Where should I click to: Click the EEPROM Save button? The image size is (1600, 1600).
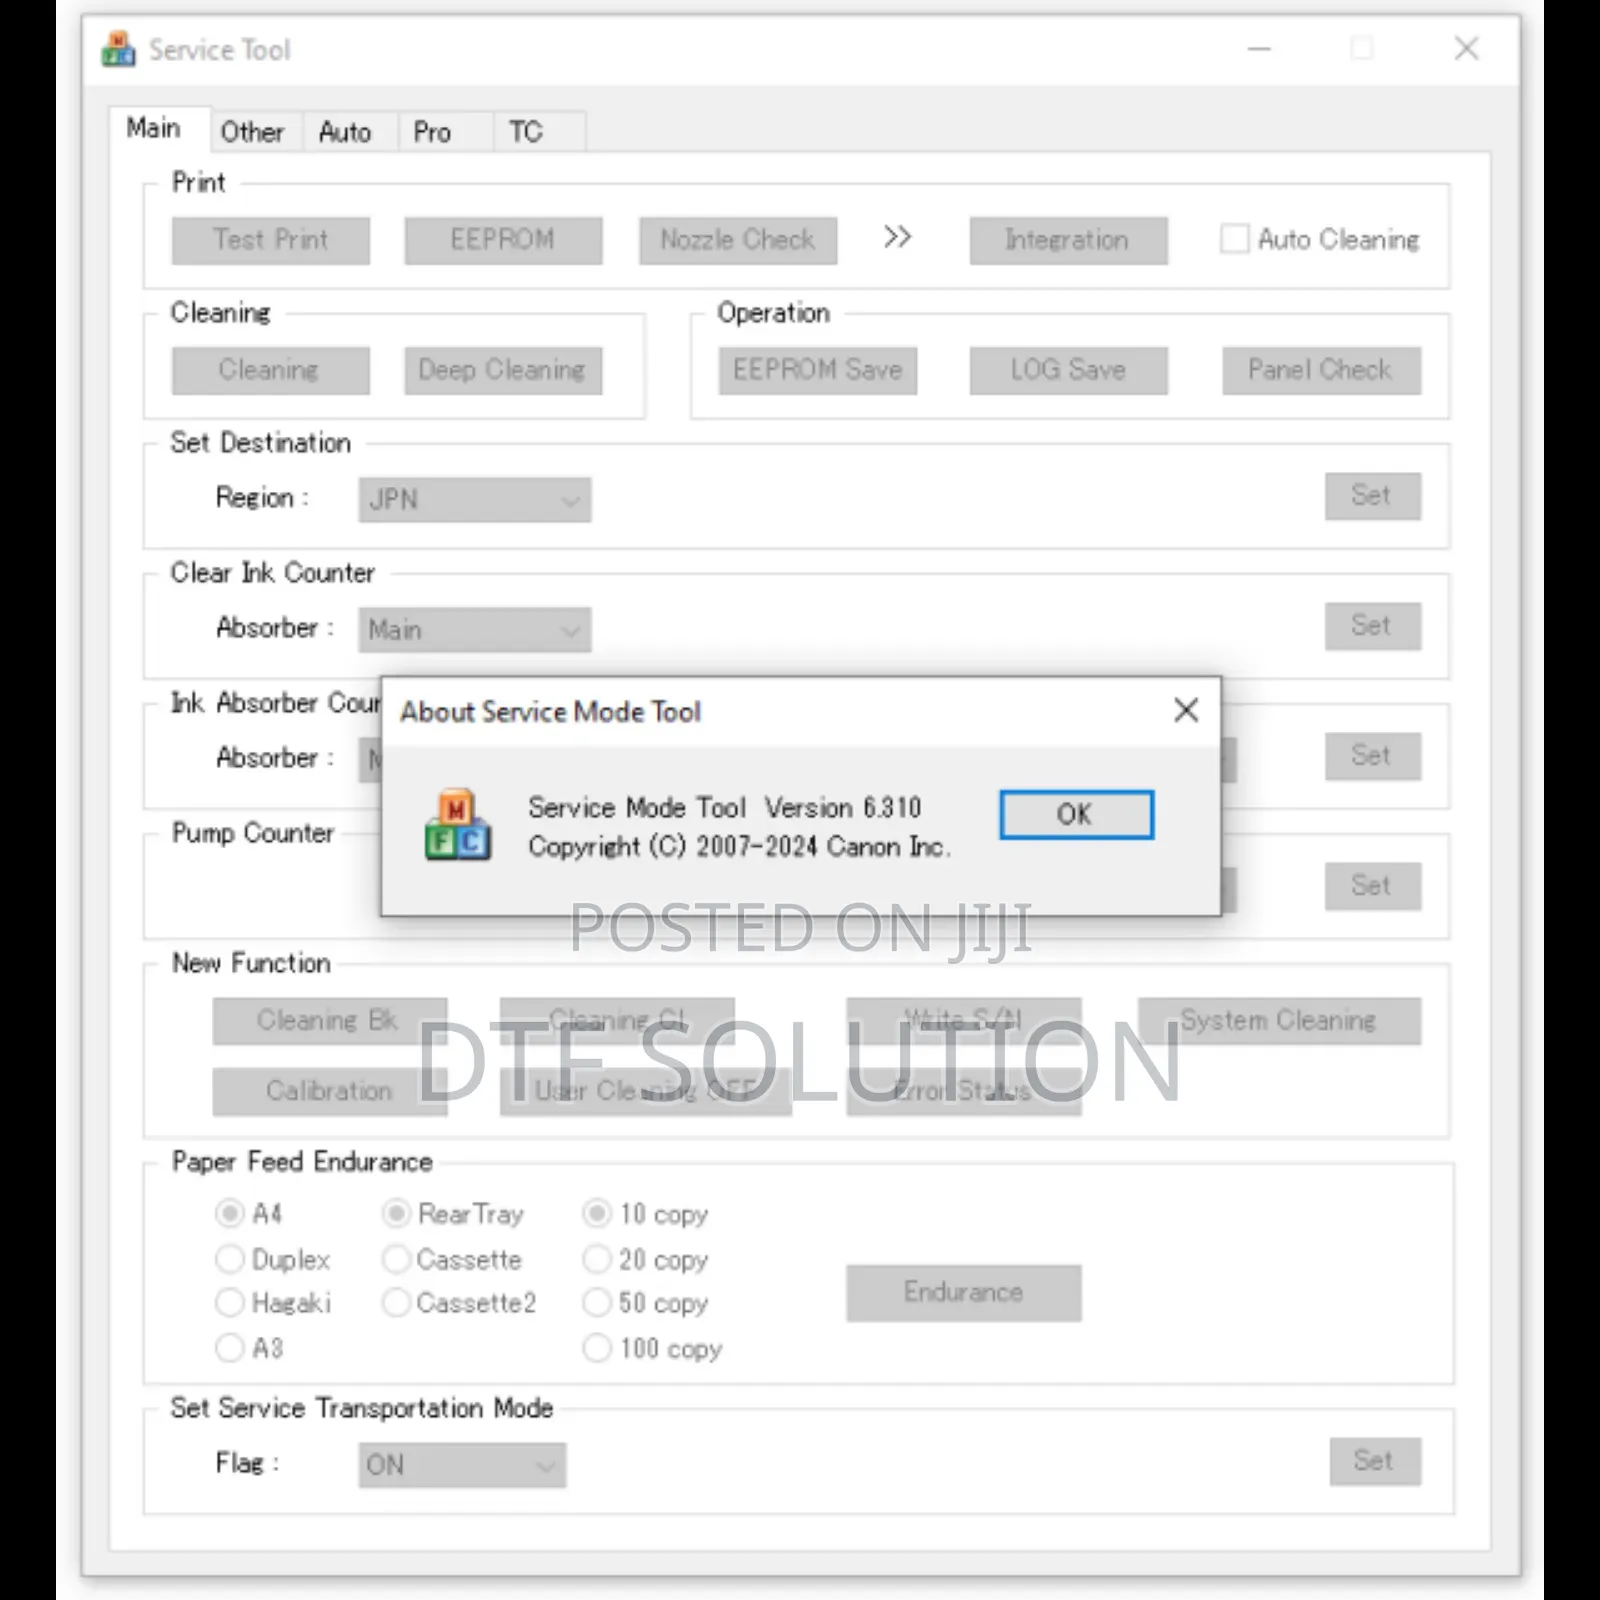pos(817,371)
